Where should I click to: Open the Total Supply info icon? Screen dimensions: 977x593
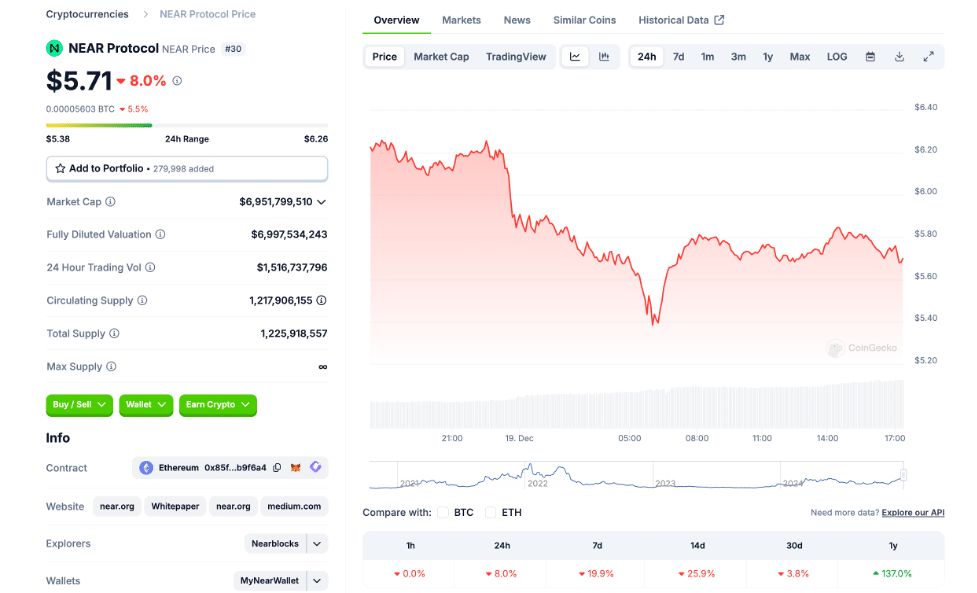point(114,333)
